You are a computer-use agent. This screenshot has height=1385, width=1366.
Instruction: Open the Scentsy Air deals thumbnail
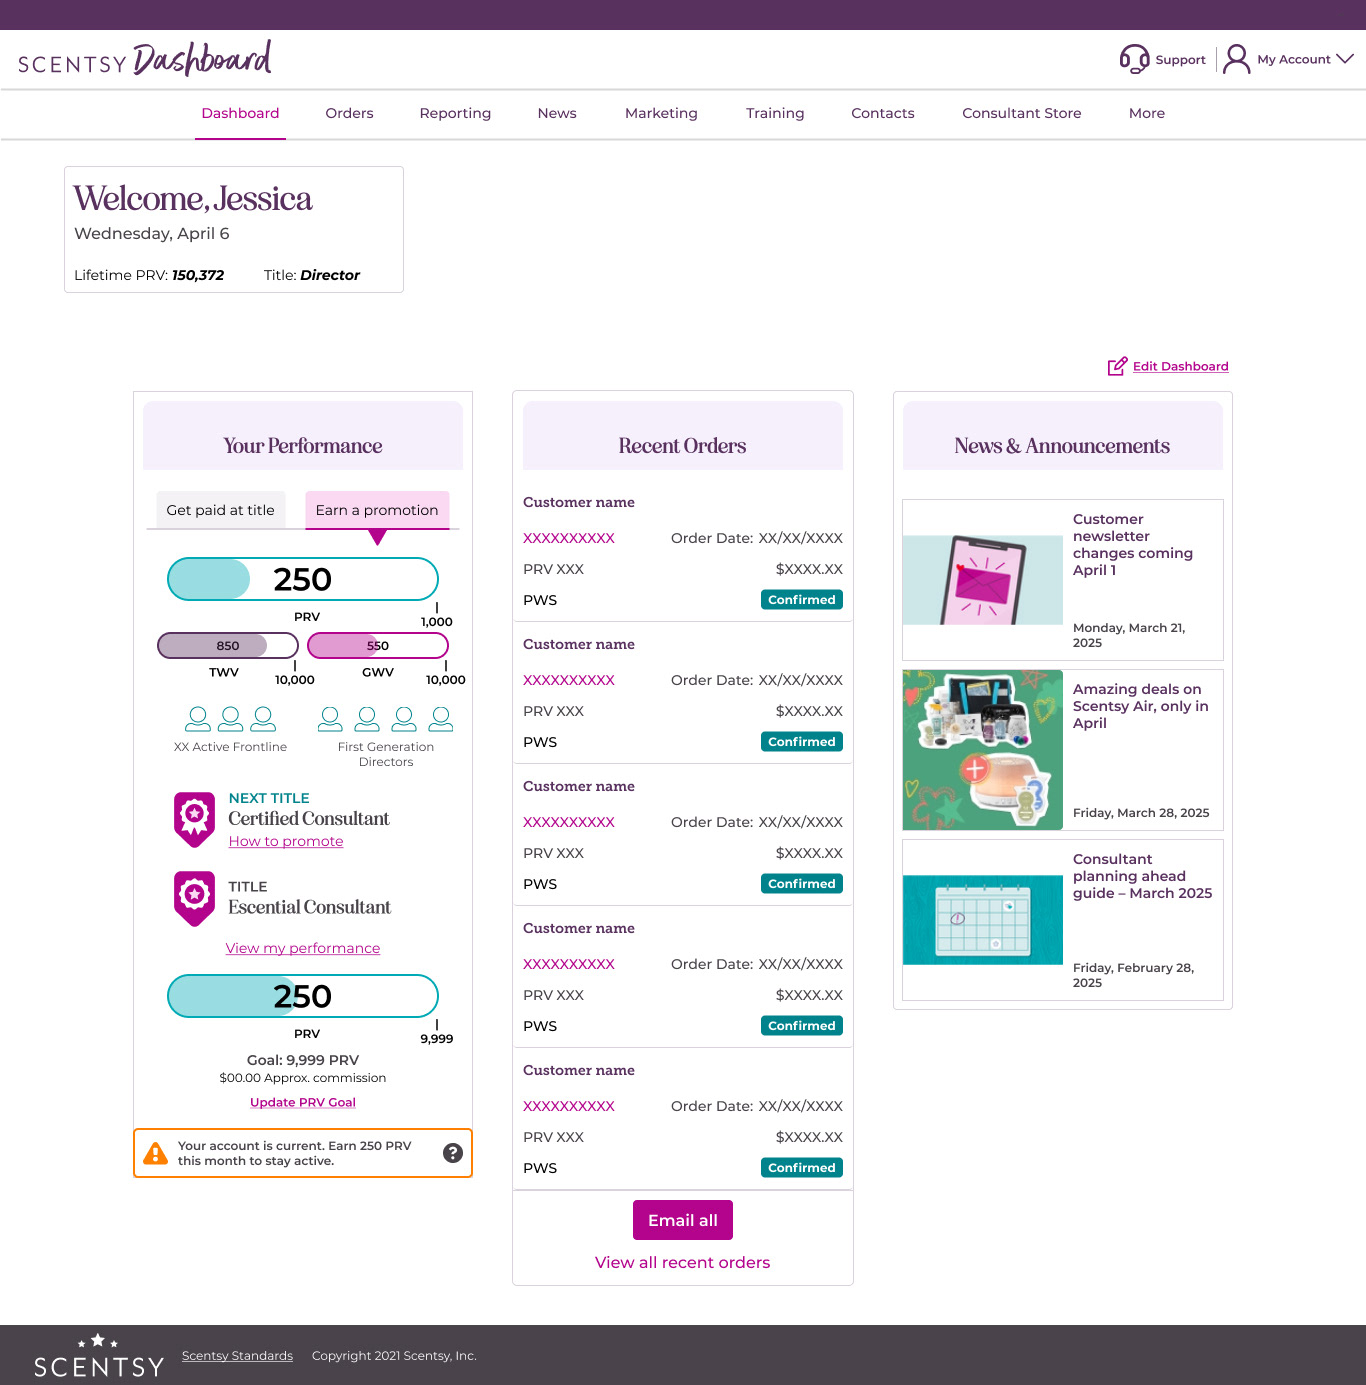click(983, 750)
